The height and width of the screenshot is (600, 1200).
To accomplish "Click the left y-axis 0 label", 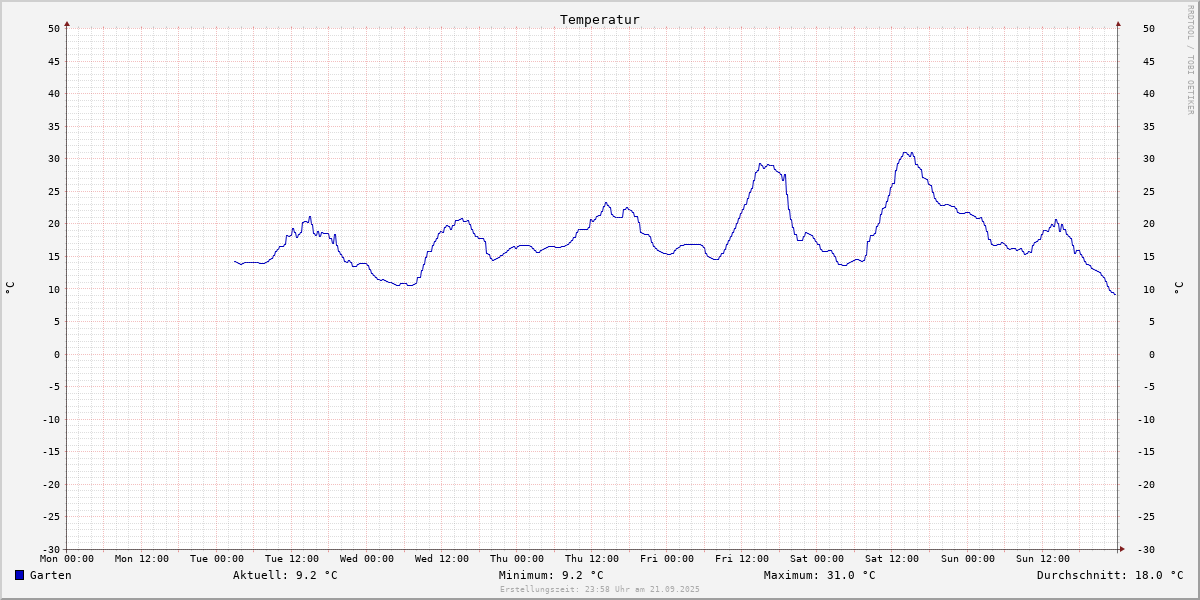I will [x=57, y=354].
